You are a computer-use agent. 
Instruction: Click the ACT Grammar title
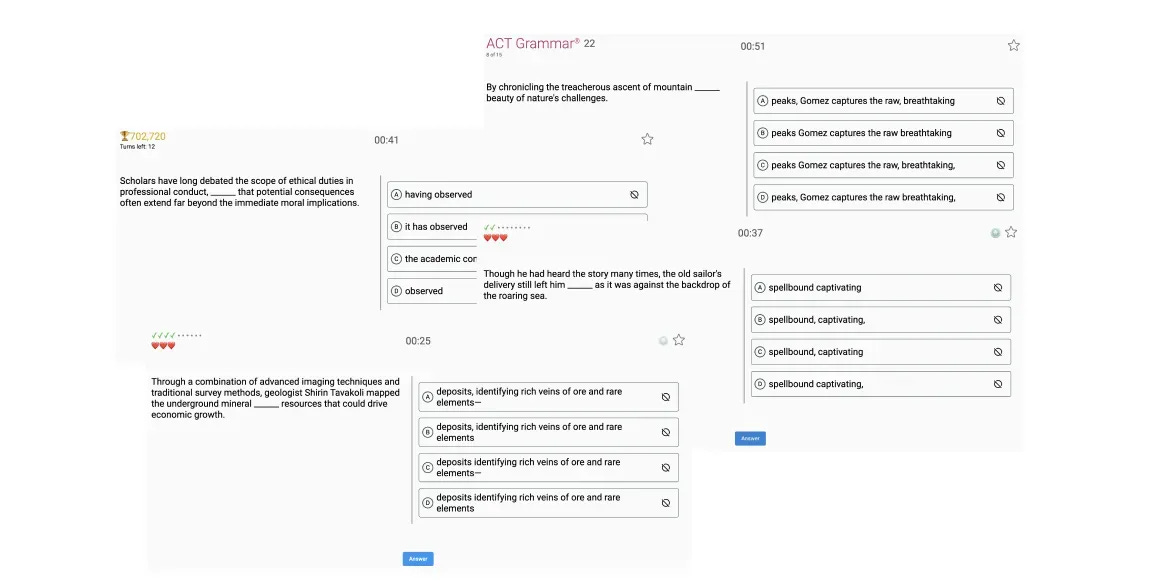click(532, 44)
